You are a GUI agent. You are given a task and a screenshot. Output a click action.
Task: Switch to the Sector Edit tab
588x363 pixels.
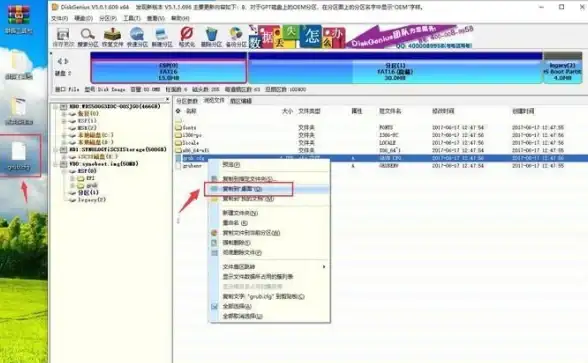coord(241,101)
